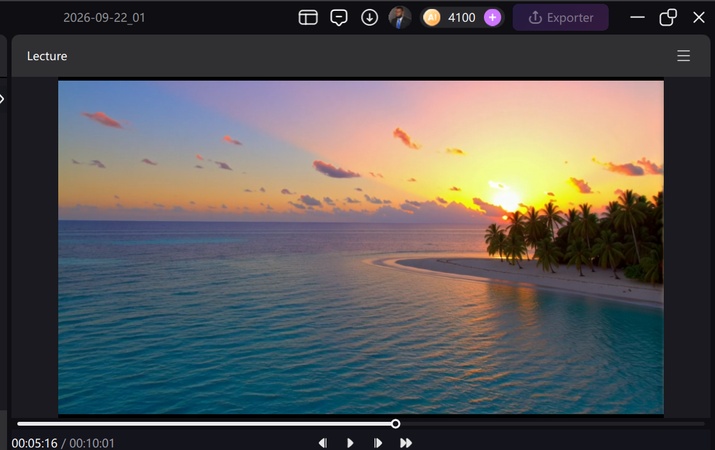The image size is (715, 450).
Task: Open the feedback message icon
Action: point(338,18)
